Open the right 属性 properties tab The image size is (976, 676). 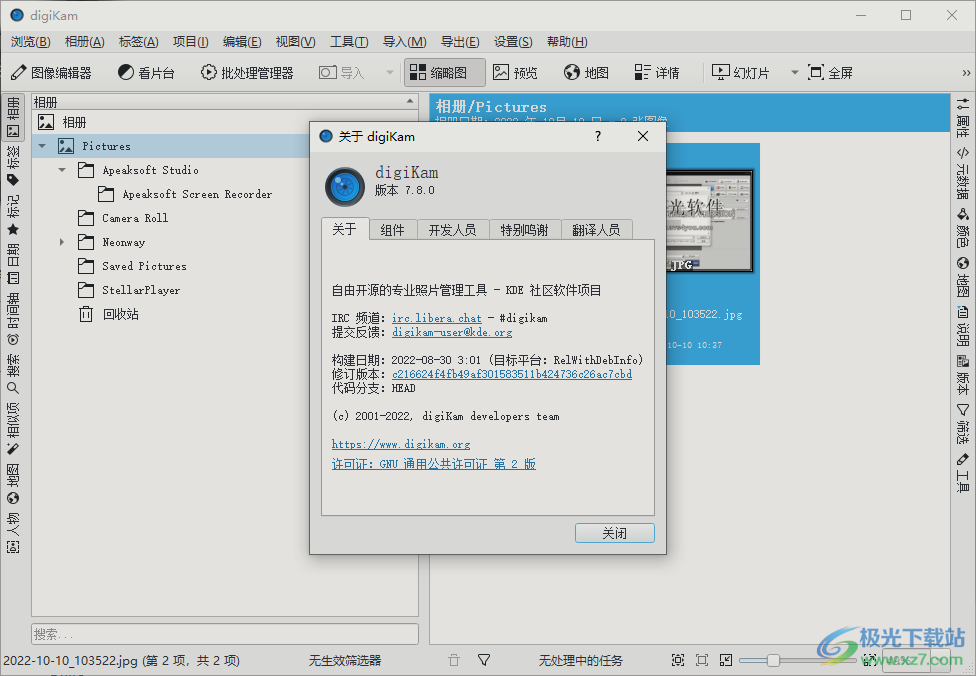(x=963, y=117)
